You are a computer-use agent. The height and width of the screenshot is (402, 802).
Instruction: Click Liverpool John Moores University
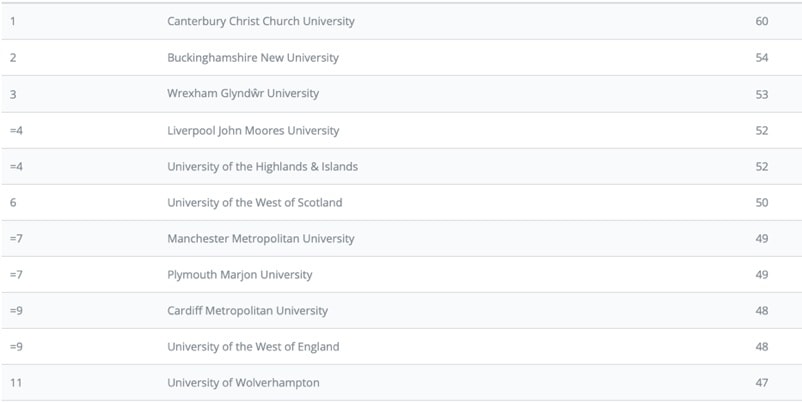point(253,130)
